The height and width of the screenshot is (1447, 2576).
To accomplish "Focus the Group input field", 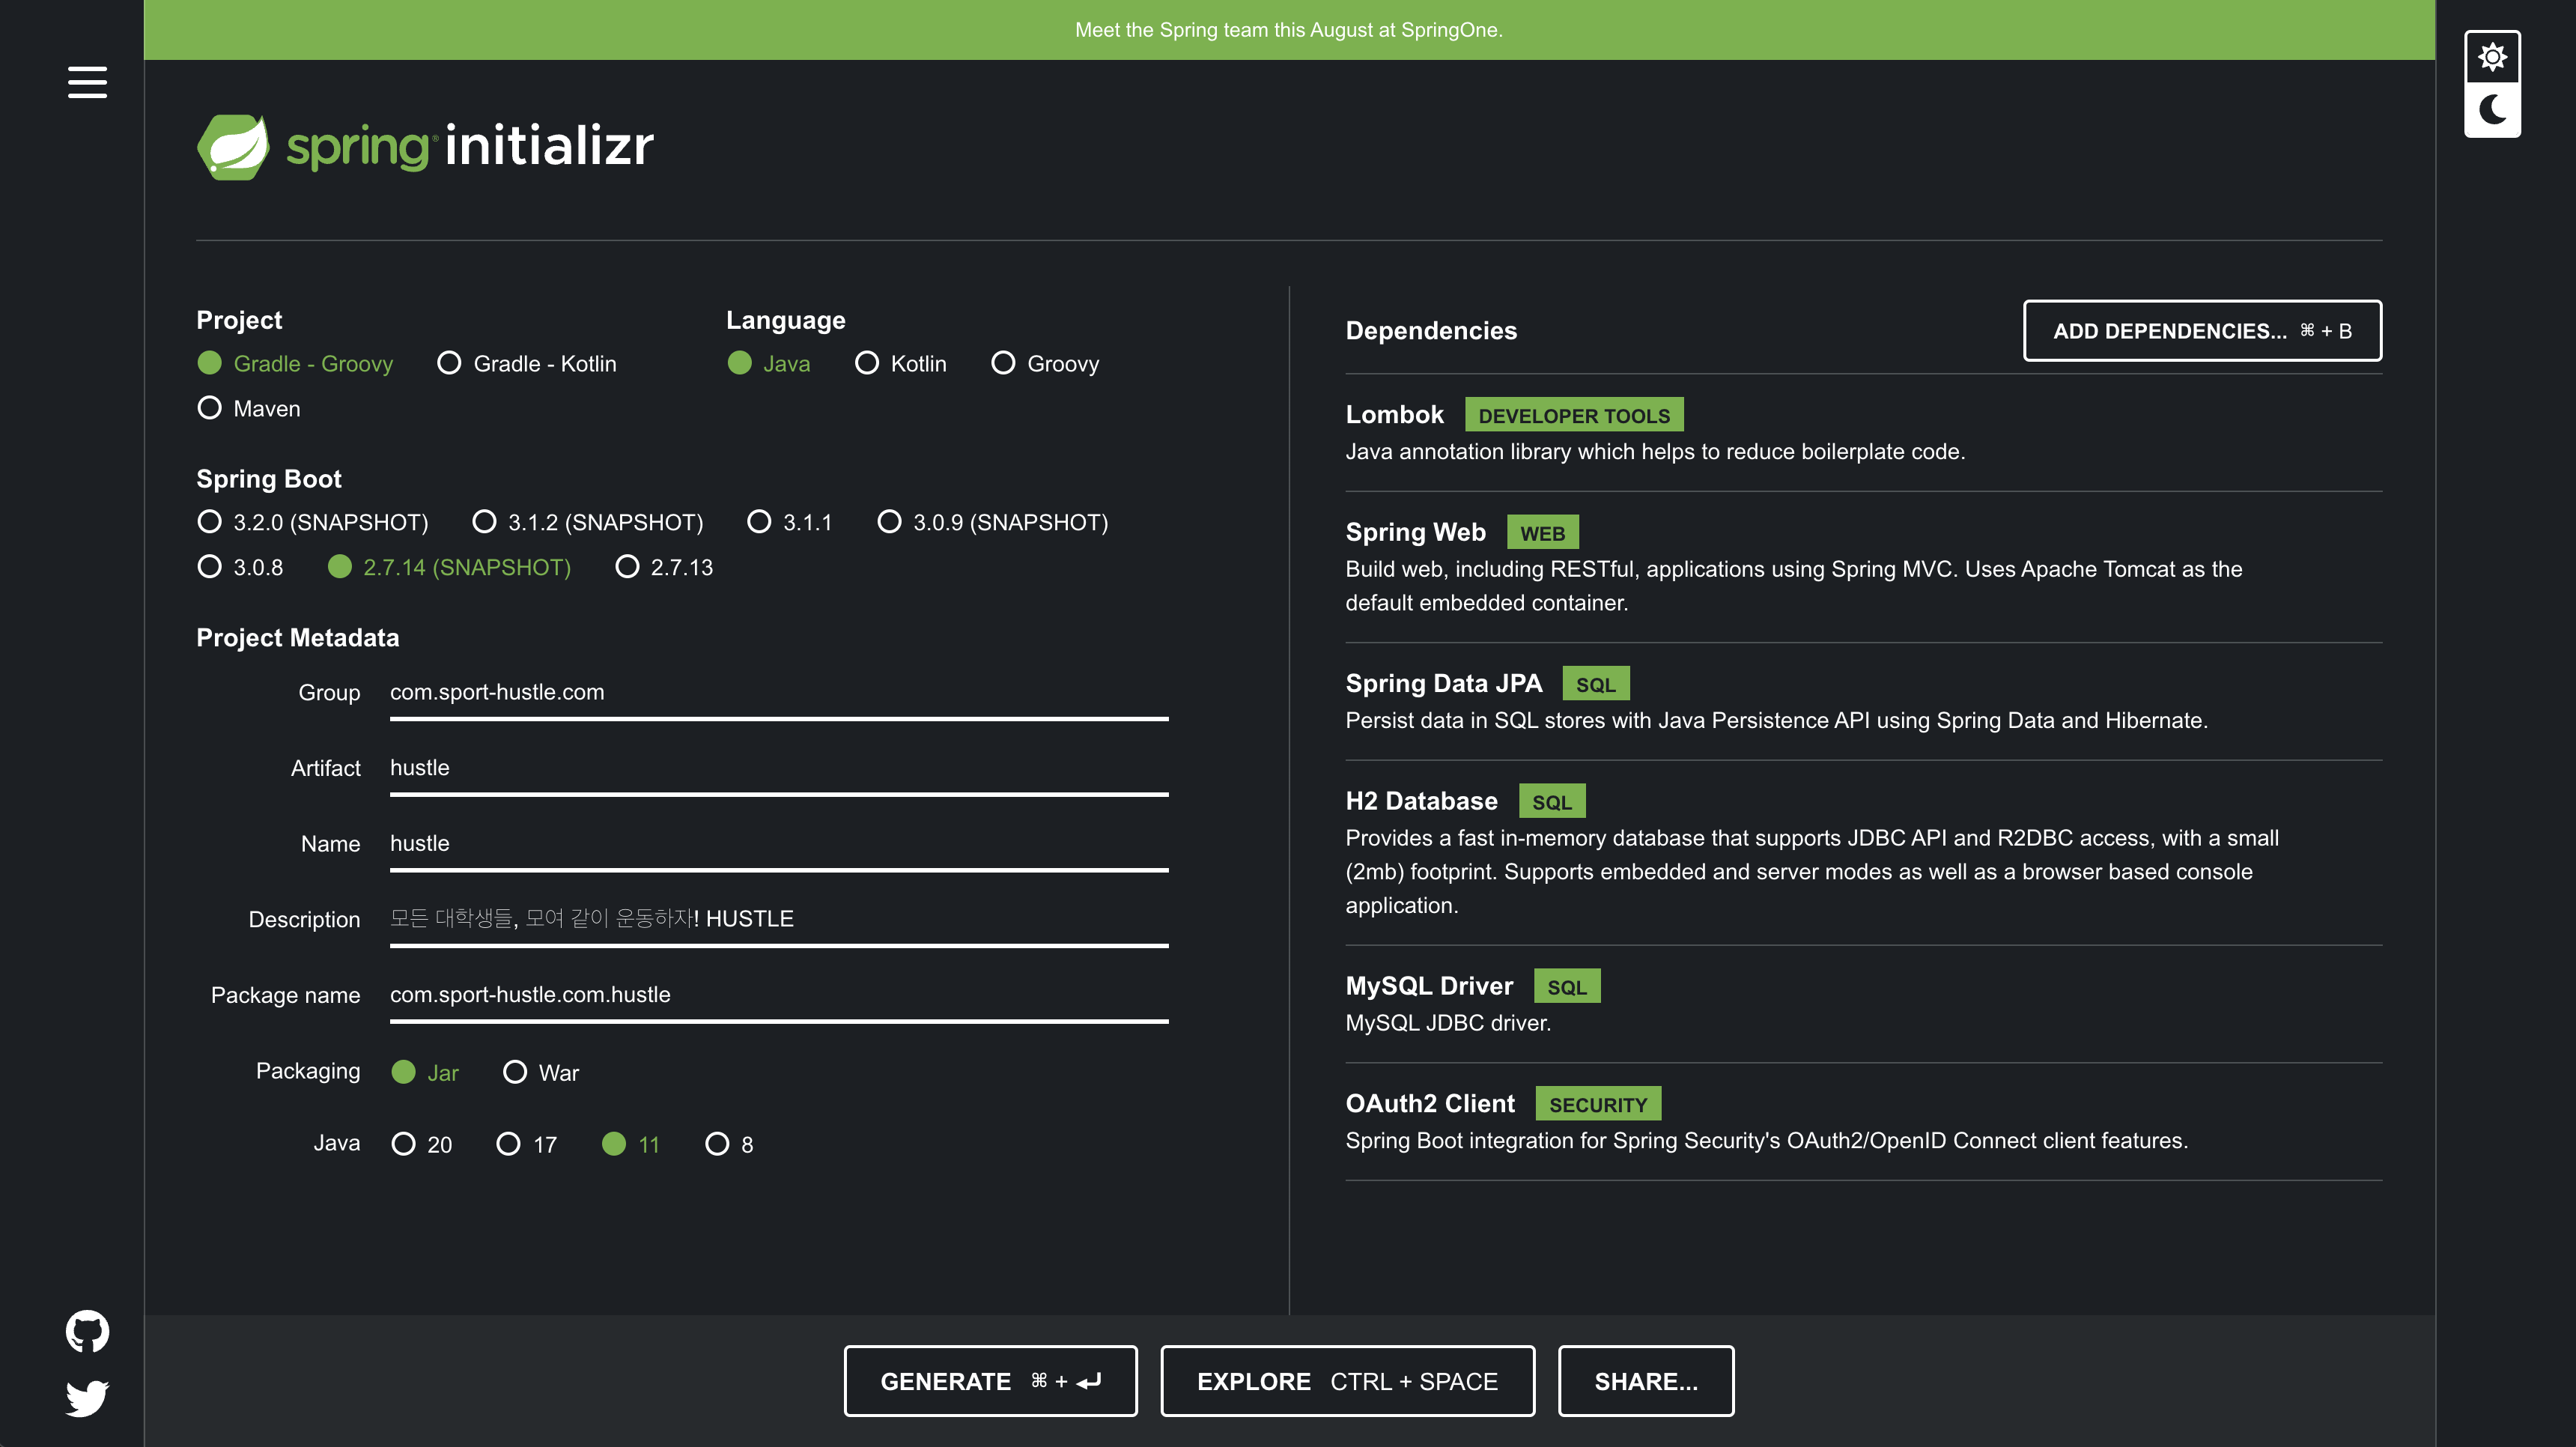I will point(778,692).
